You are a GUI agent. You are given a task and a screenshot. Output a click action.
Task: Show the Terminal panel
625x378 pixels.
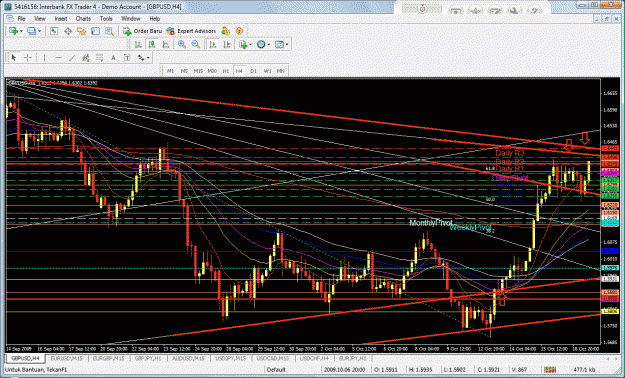pyautogui.click(x=95, y=31)
